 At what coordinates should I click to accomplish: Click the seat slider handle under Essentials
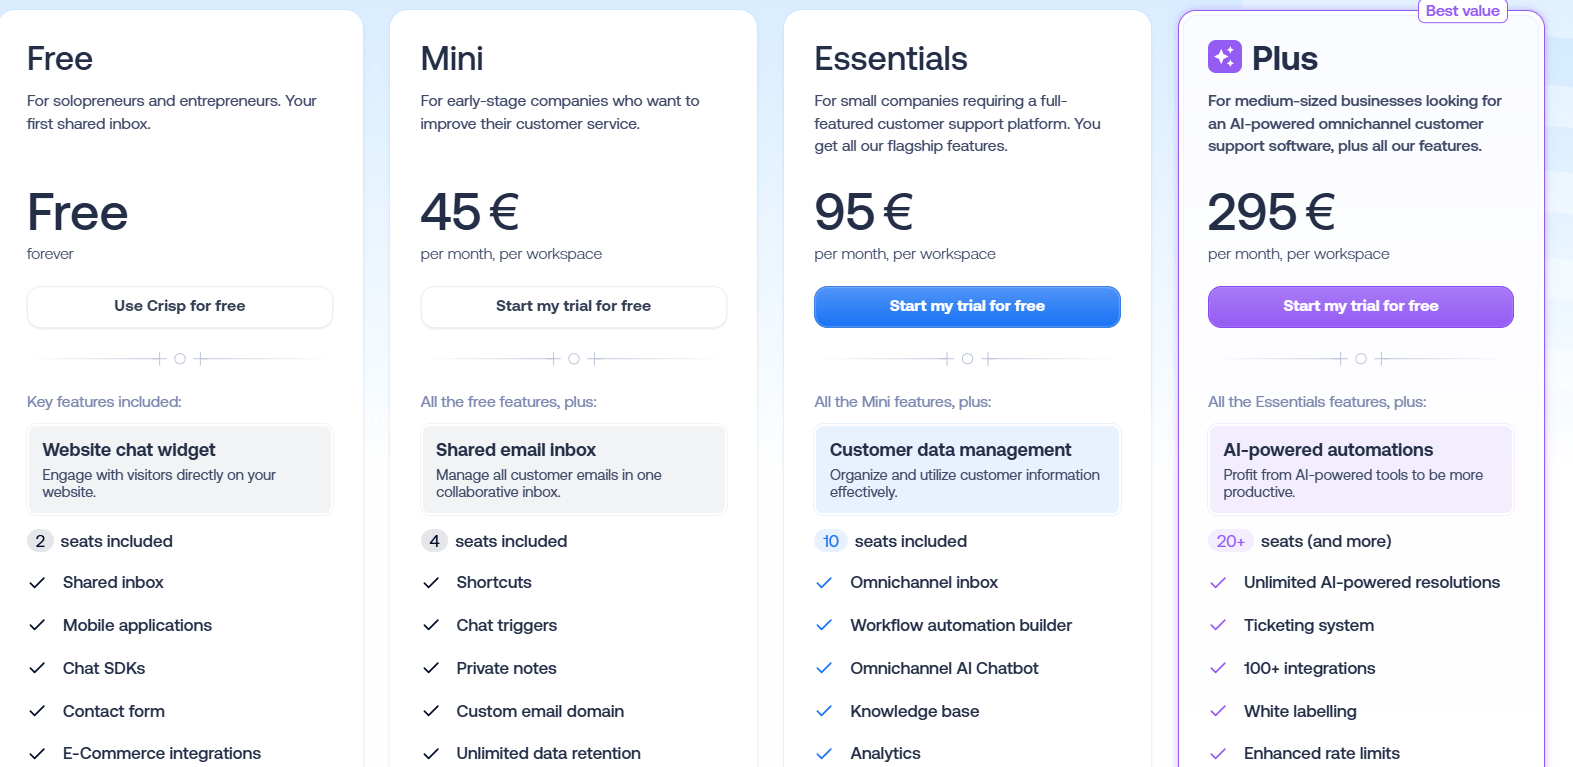tap(967, 357)
